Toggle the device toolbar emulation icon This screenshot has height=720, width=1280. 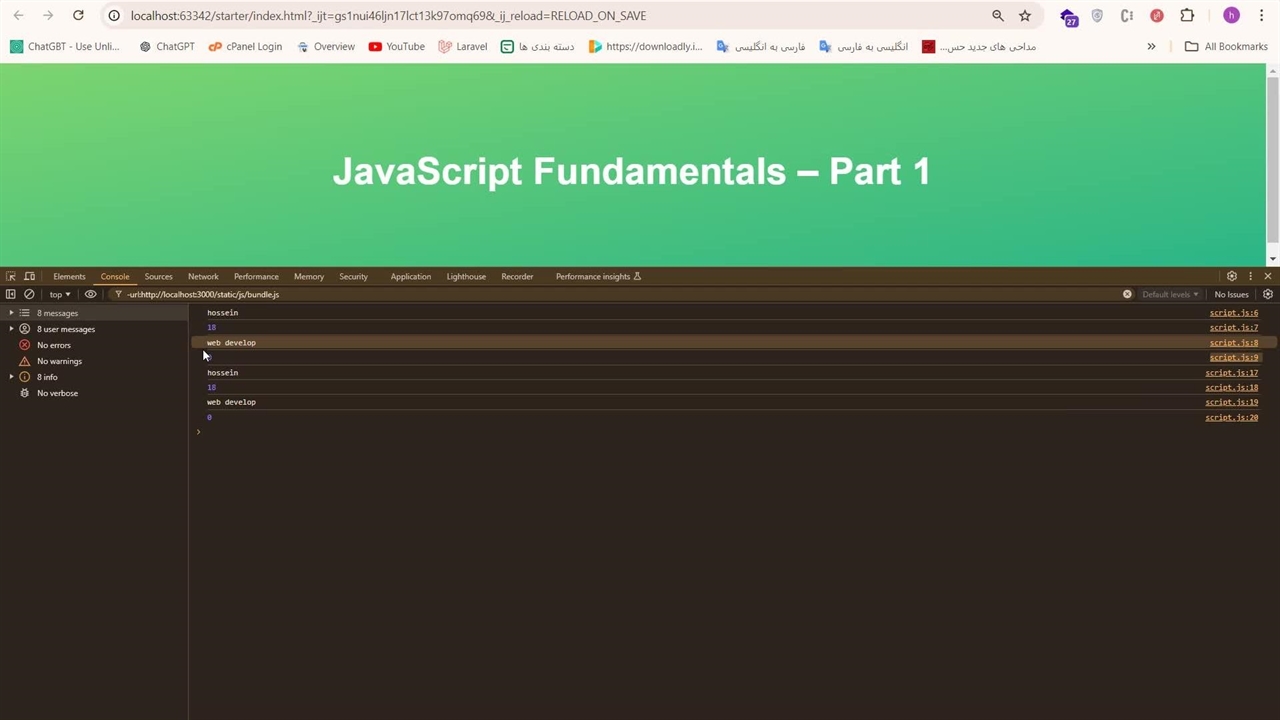tap(30, 277)
